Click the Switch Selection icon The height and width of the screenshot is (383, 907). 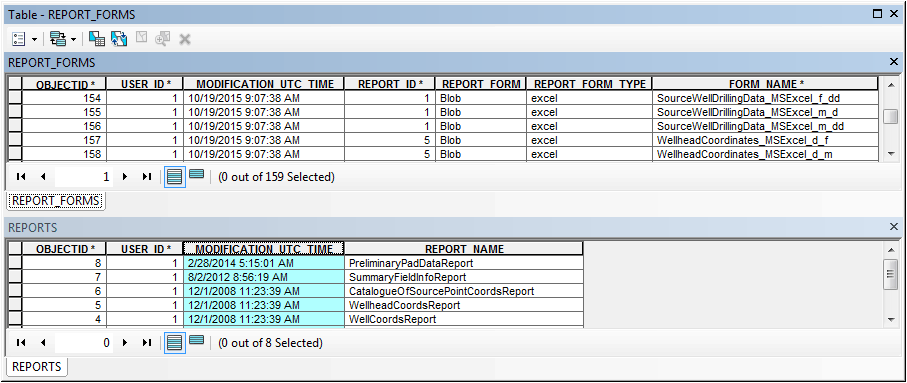coord(119,39)
